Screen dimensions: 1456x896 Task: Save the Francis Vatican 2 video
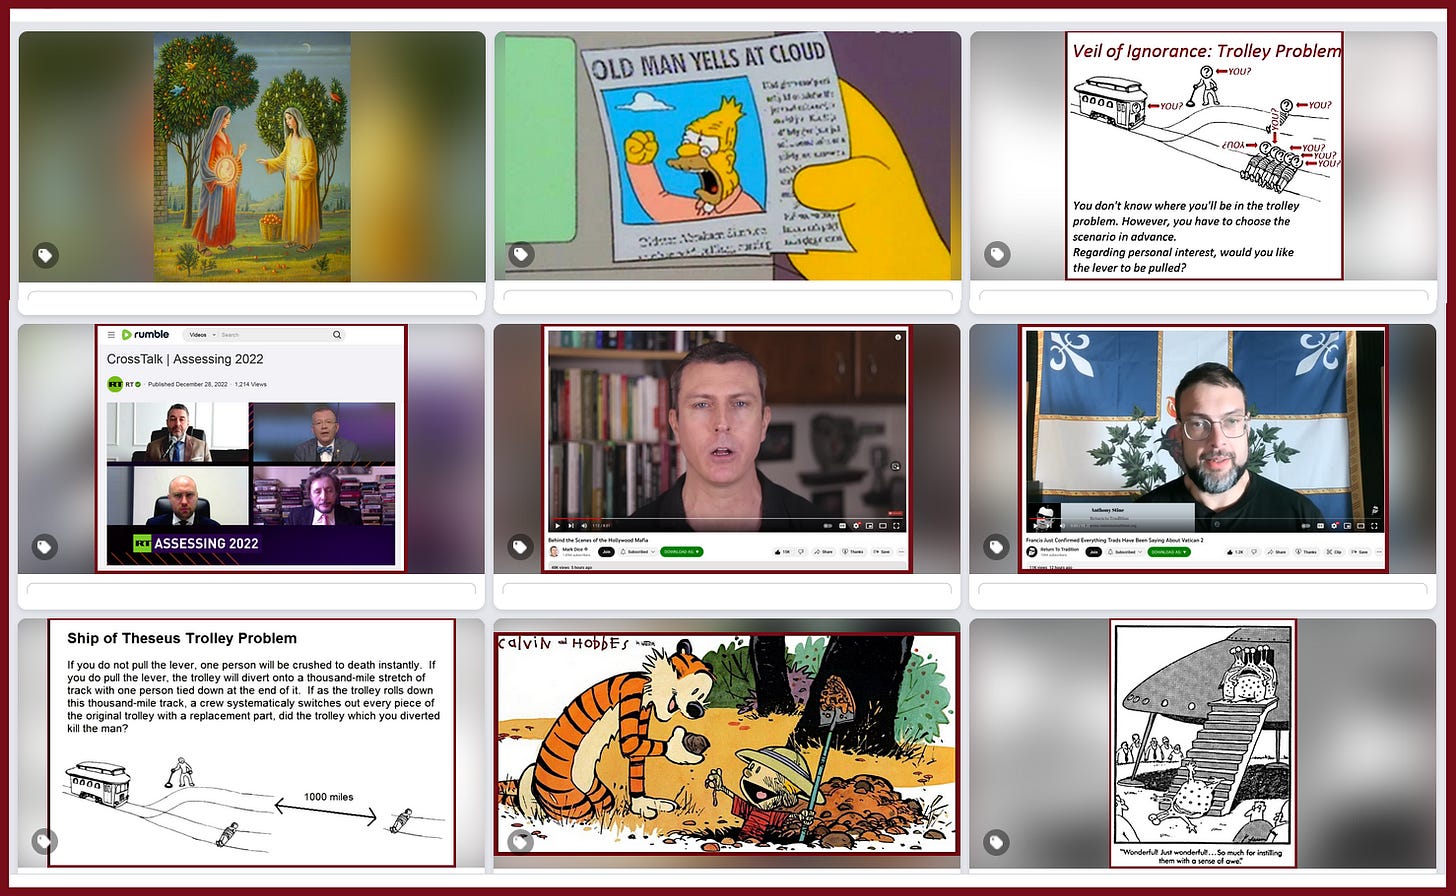tap(1360, 552)
